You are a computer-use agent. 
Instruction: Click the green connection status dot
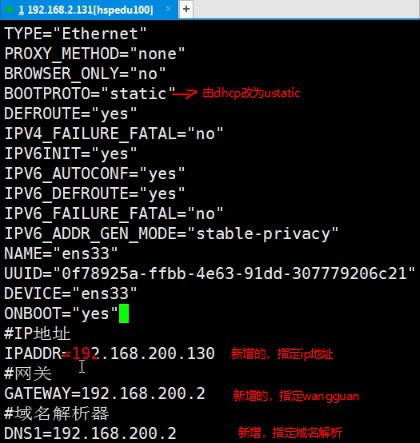(x=9, y=10)
